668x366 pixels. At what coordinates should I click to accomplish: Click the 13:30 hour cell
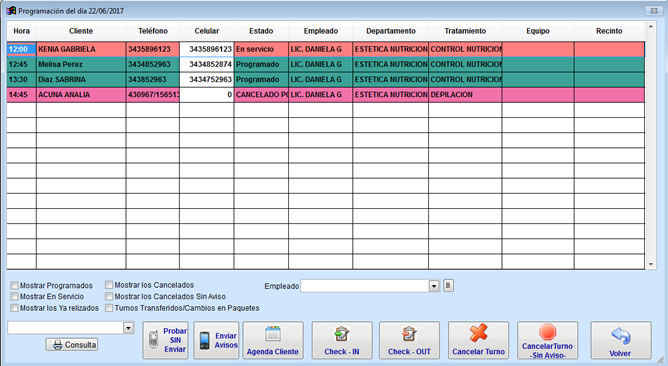coord(21,80)
